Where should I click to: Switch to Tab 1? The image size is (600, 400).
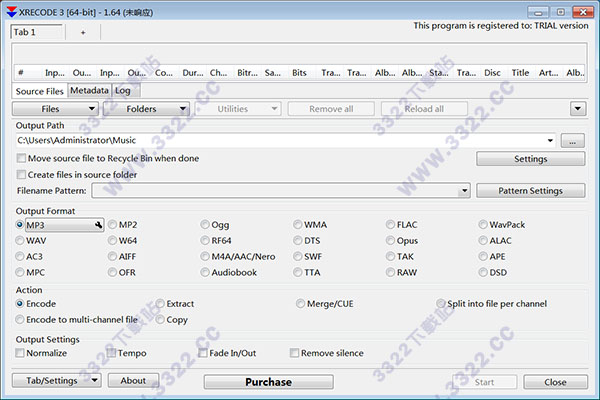[37, 33]
